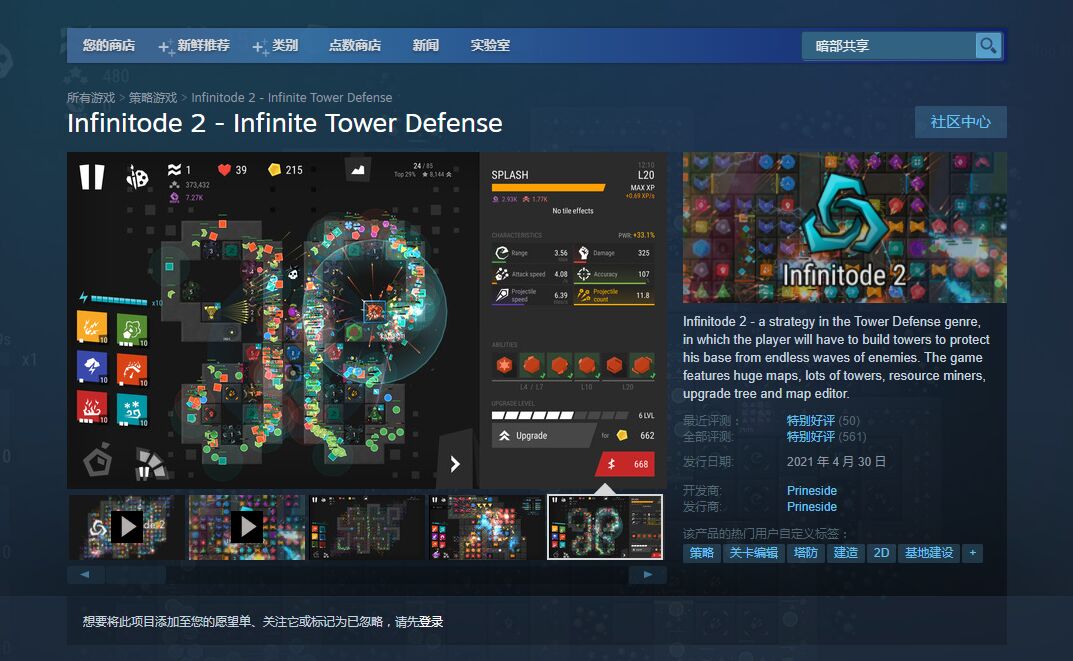Viewport: 1073px width, 661px height.
Task: Open the 点数商店 menu item
Action: tap(354, 45)
